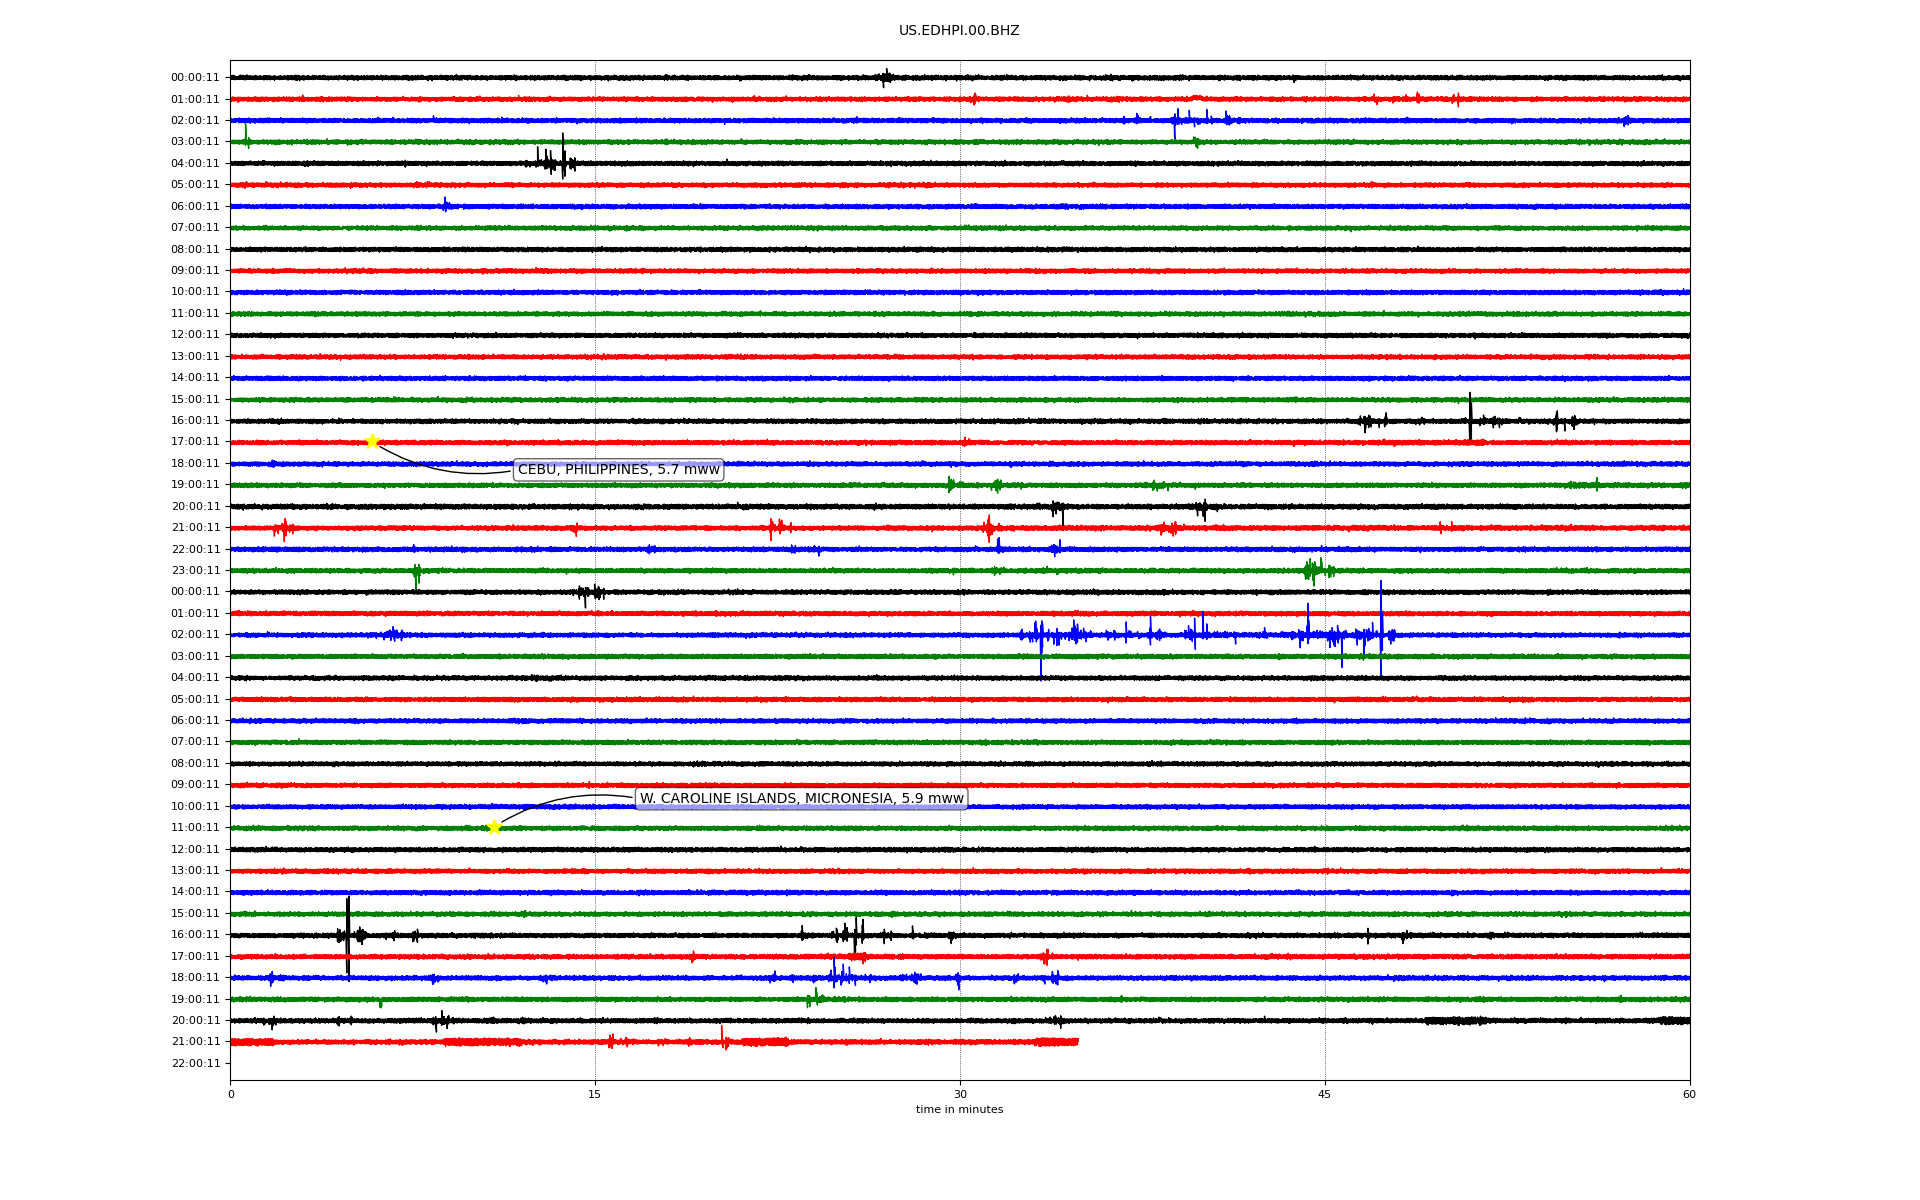Click the second 02:00:11 row label

point(195,635)
